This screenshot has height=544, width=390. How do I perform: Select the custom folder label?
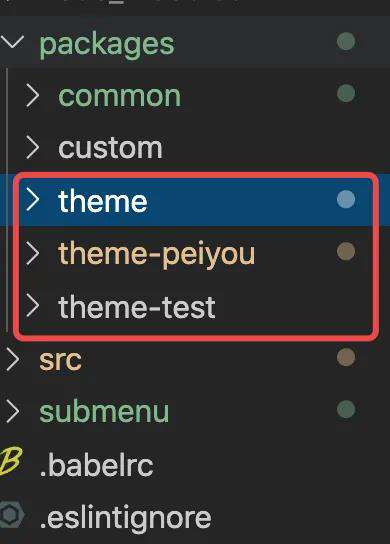(110, 148)
